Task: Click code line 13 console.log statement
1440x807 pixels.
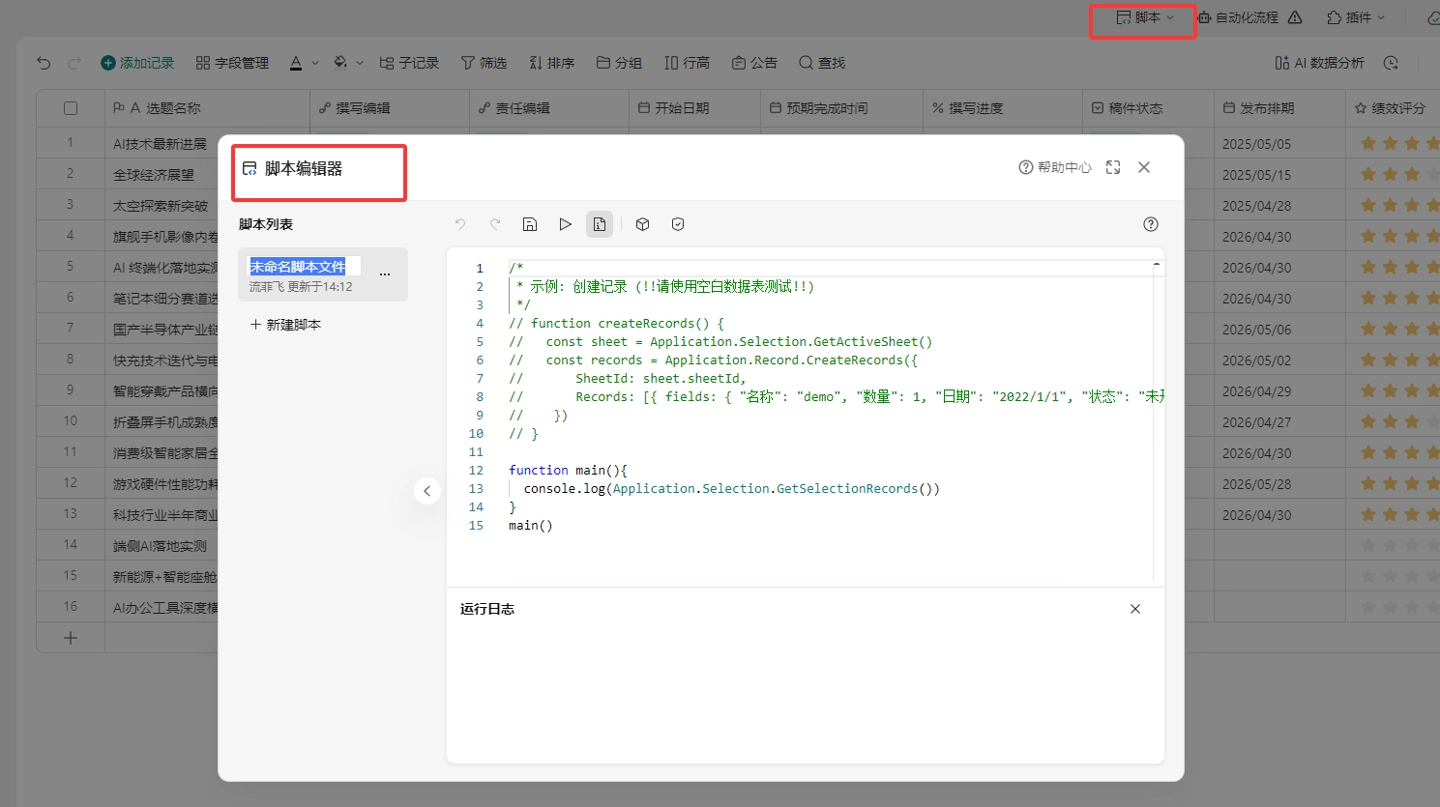Action: [732, 489]
